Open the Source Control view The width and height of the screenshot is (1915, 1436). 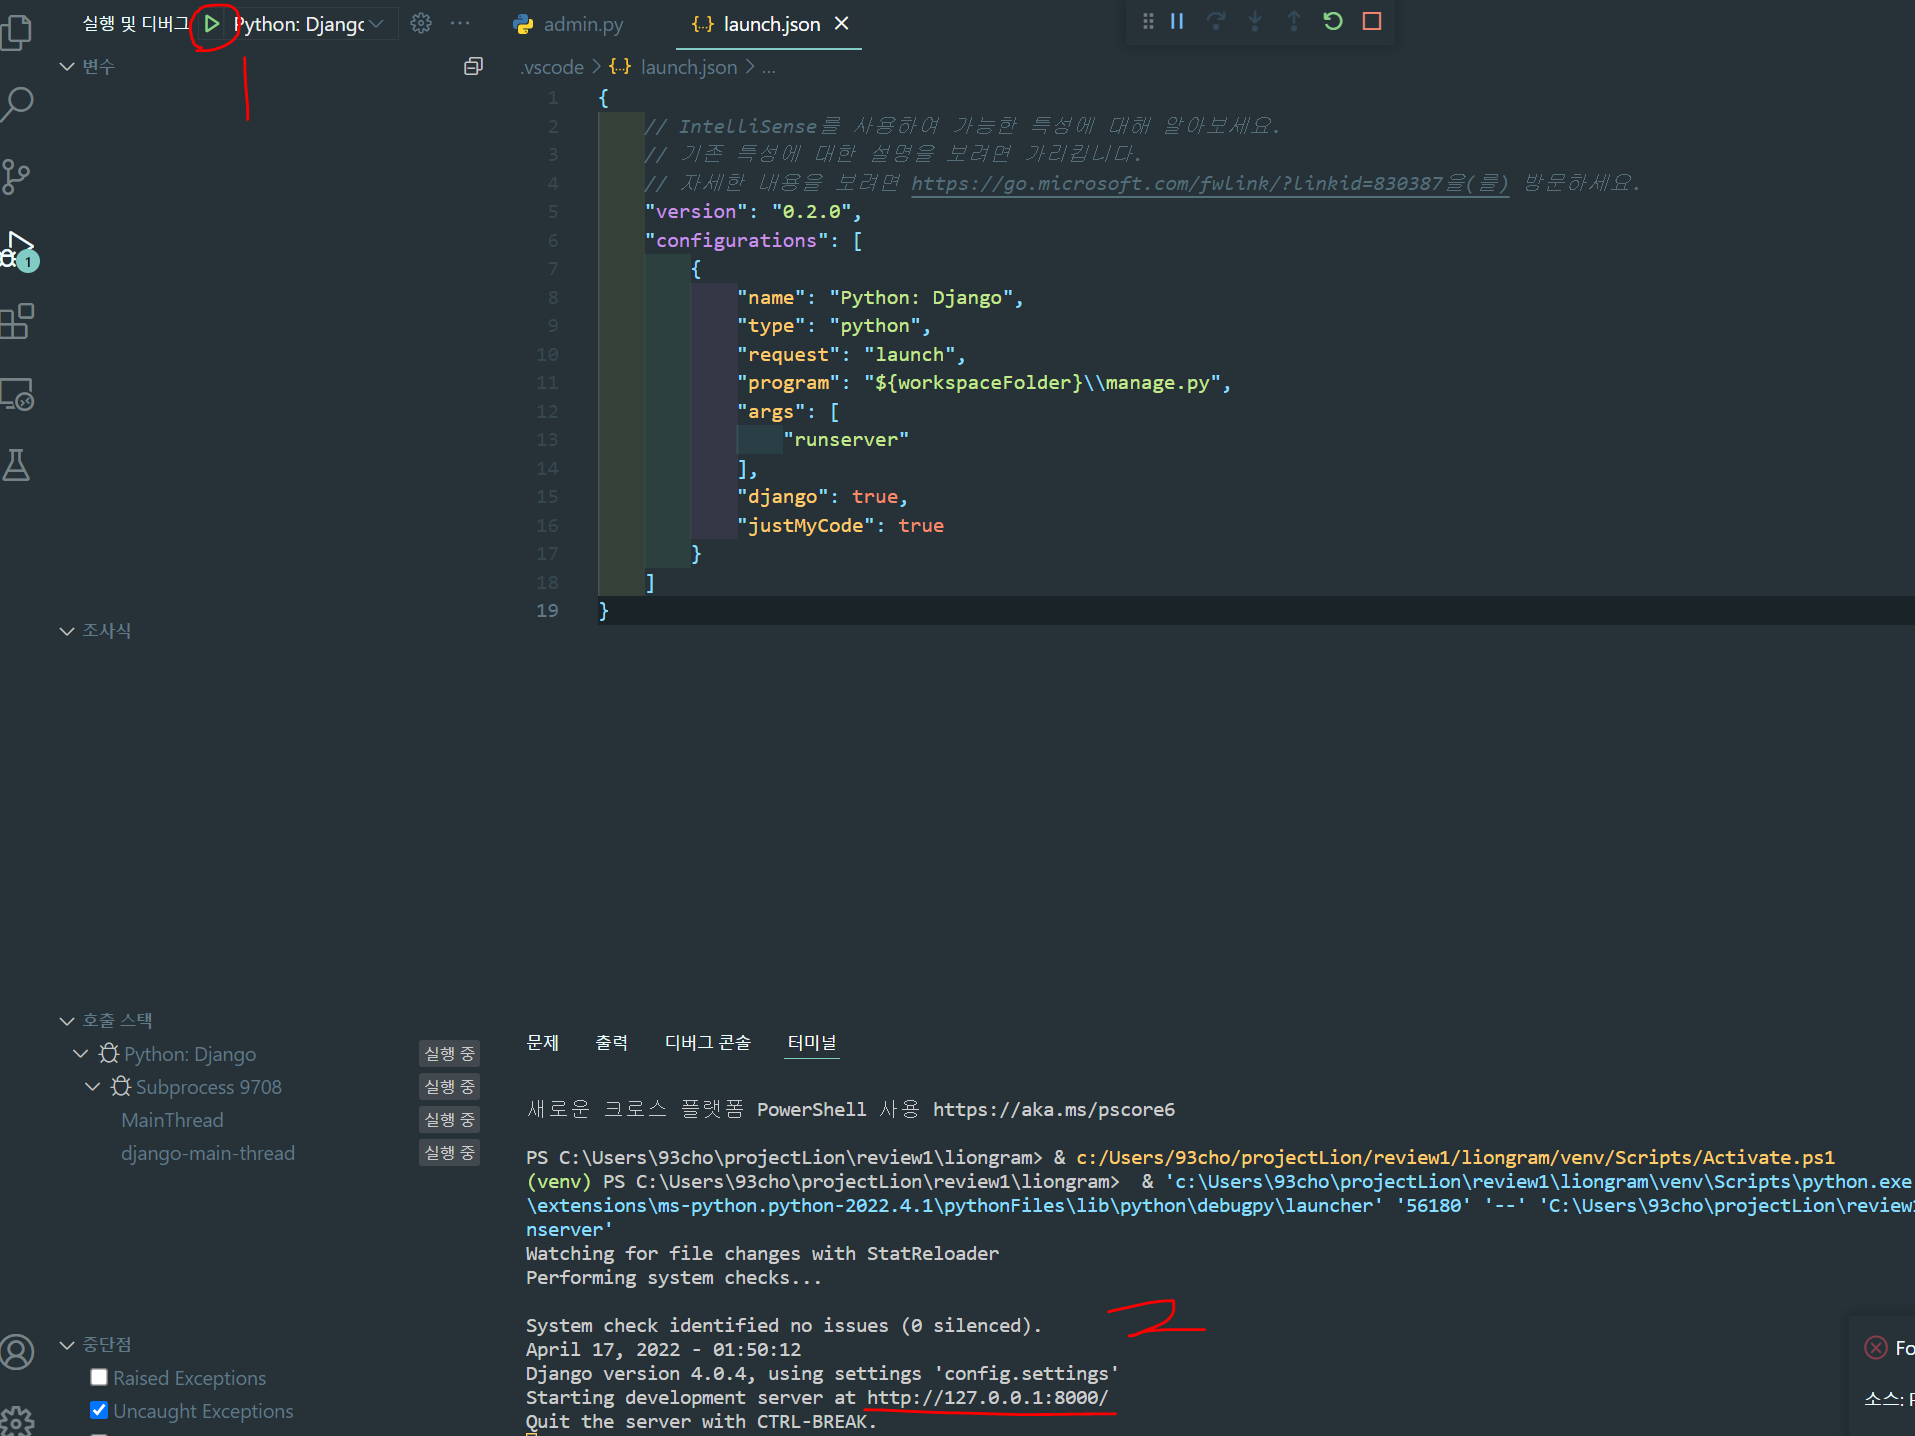[17, 176]
